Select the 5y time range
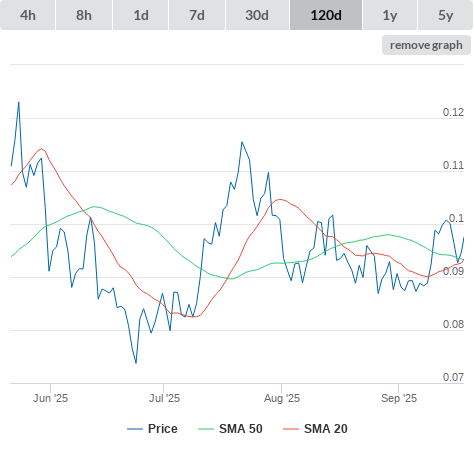474x455 pixels. [446, 15]
